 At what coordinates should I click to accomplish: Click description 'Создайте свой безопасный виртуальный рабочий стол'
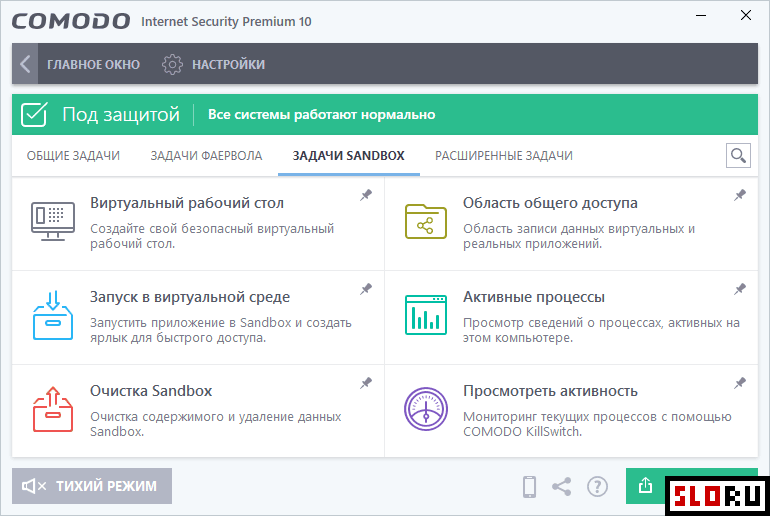pyautogui.click(x=212, y=236)
